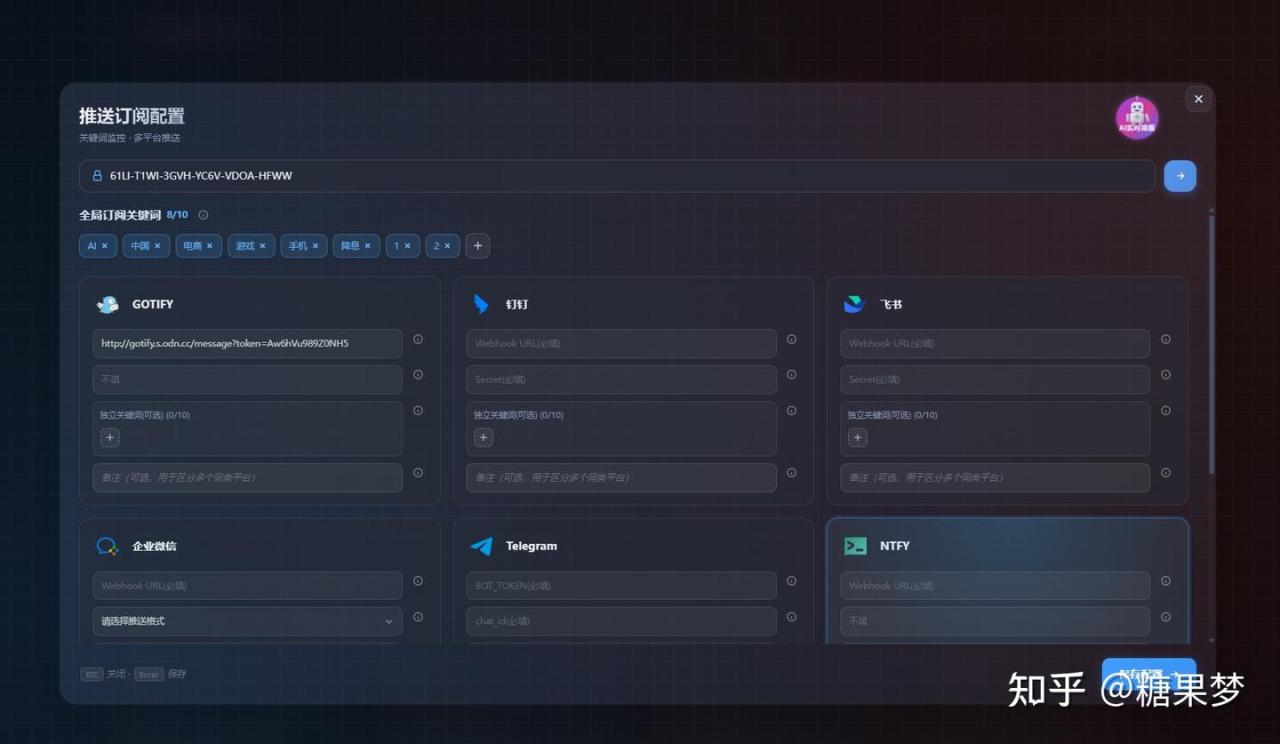Open the 请选择推送格式 dropdown
1280x744 pixels.
click(247, 621)
